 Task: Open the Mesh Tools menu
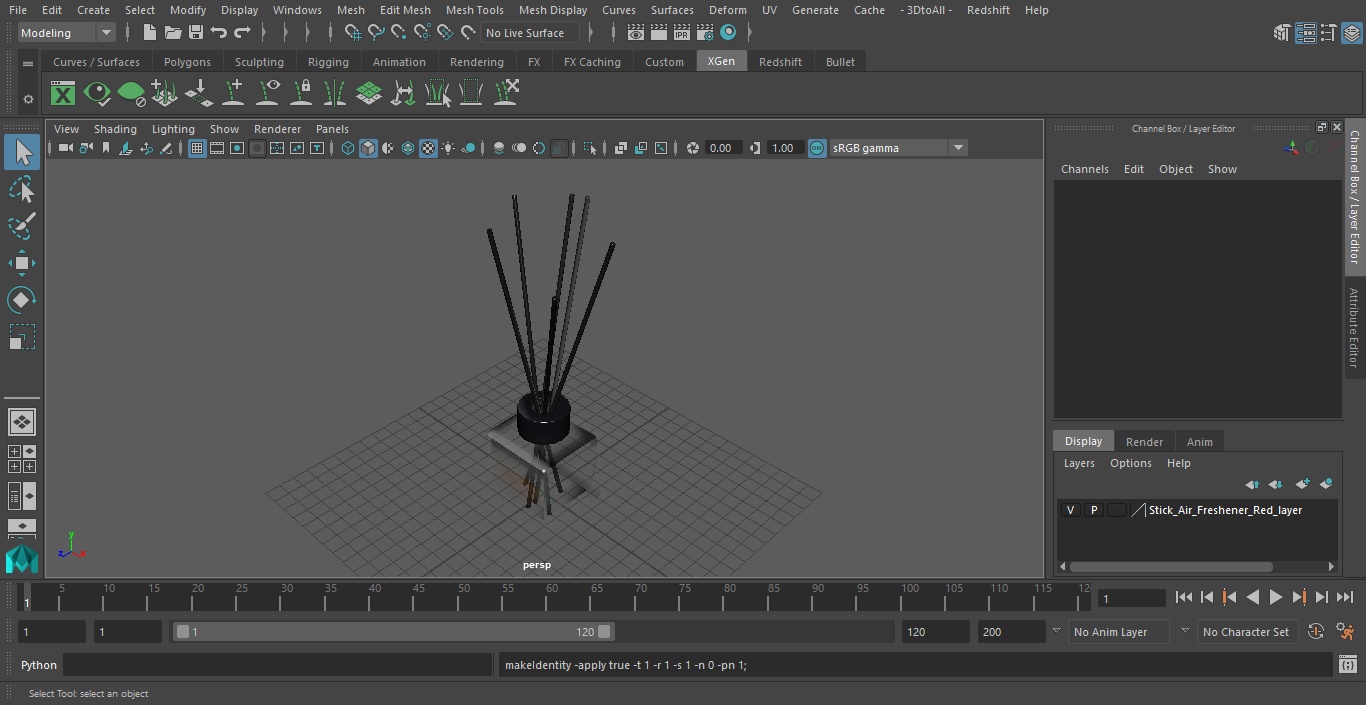474,10
